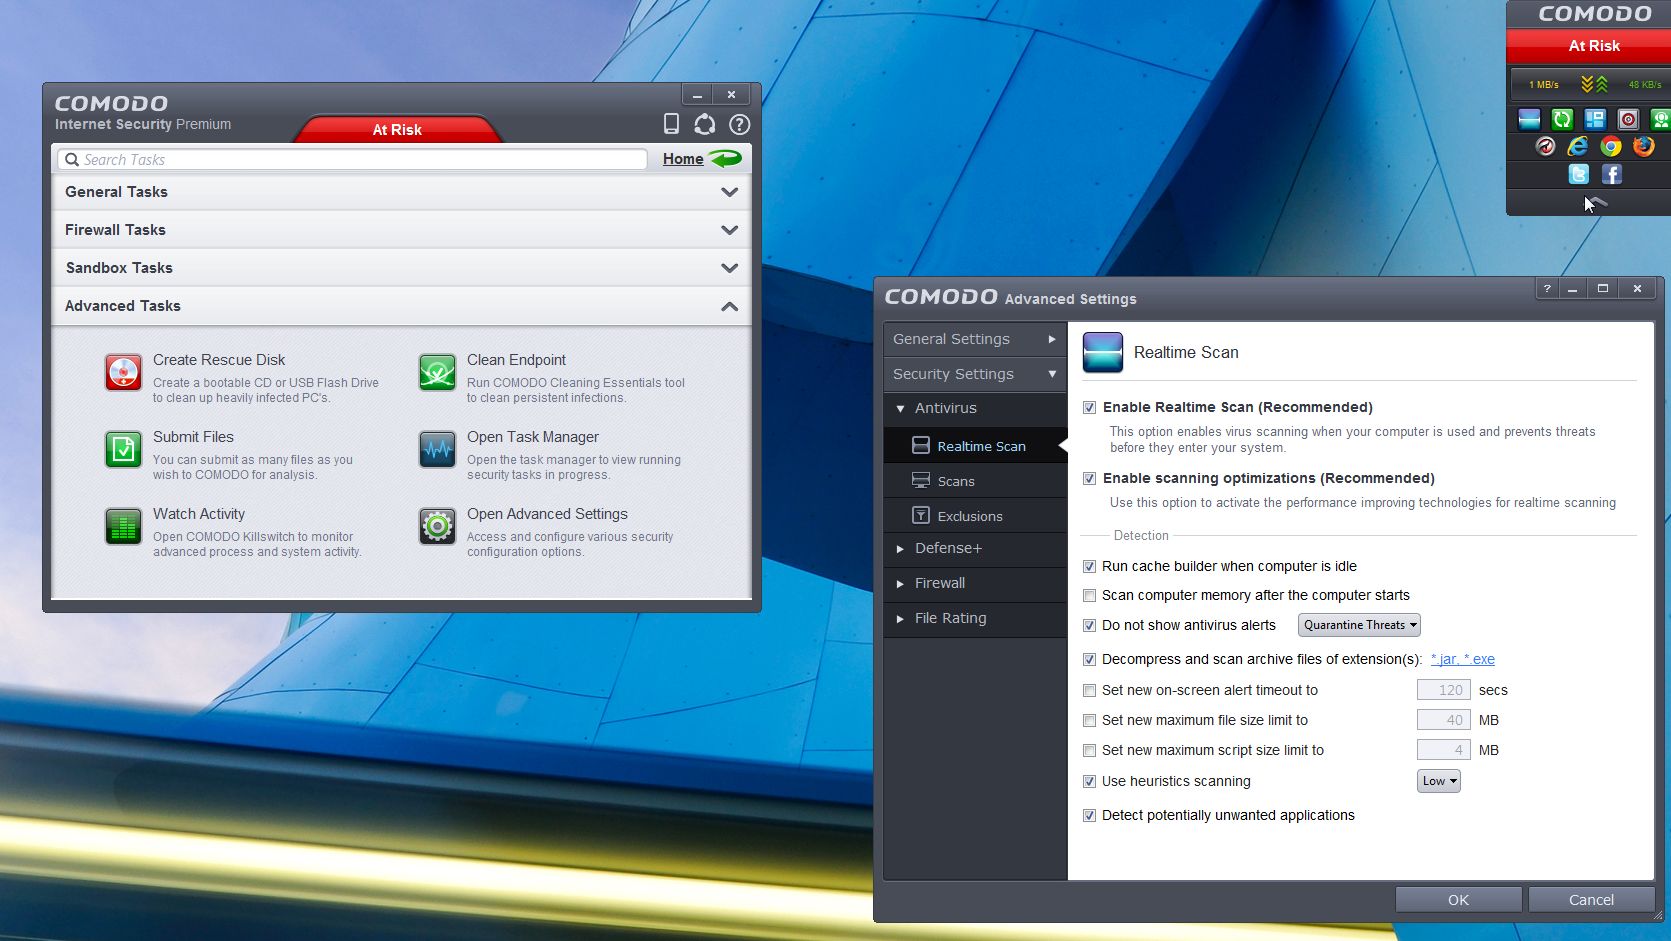Click the Submit Files icon
Viewport: 1671px width, 941px height.
coord(123,450)
